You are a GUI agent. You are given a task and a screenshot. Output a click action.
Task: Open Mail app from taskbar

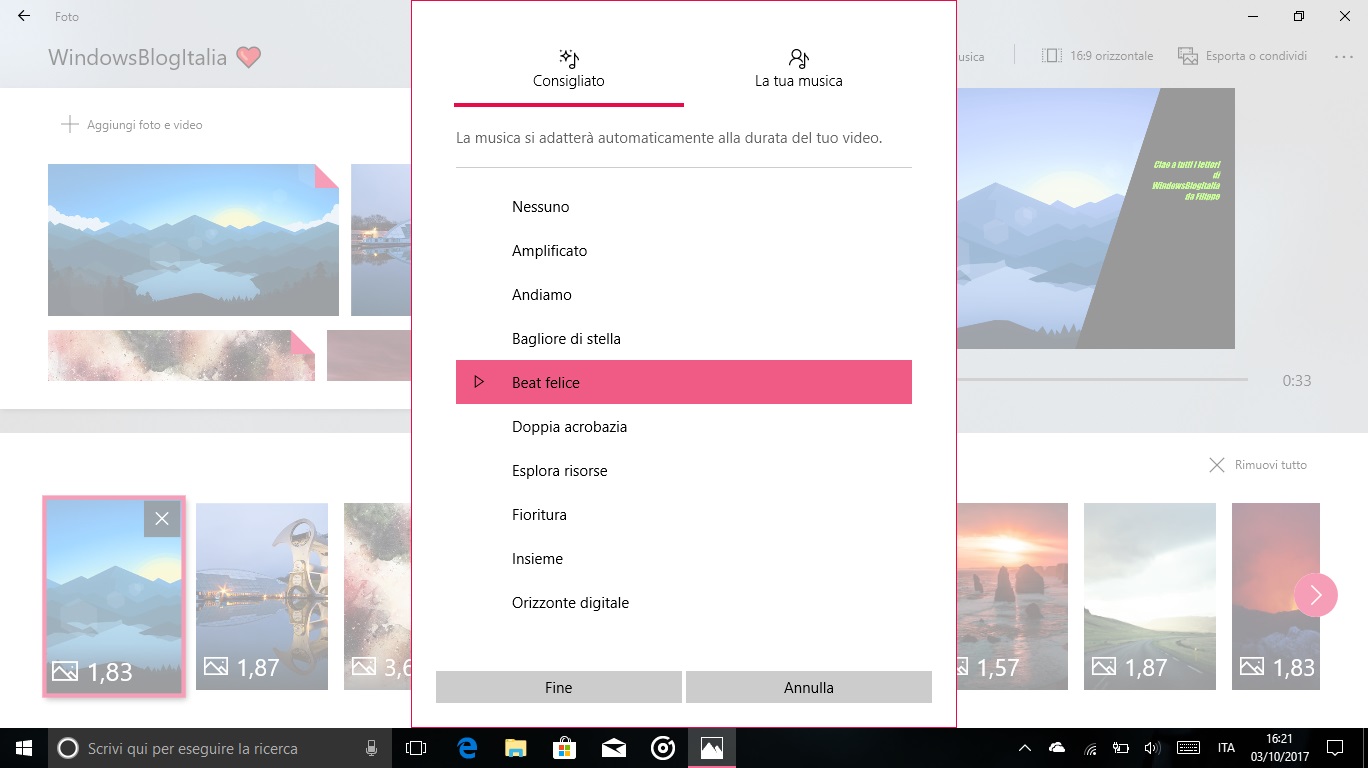click(x=613, y=747)
